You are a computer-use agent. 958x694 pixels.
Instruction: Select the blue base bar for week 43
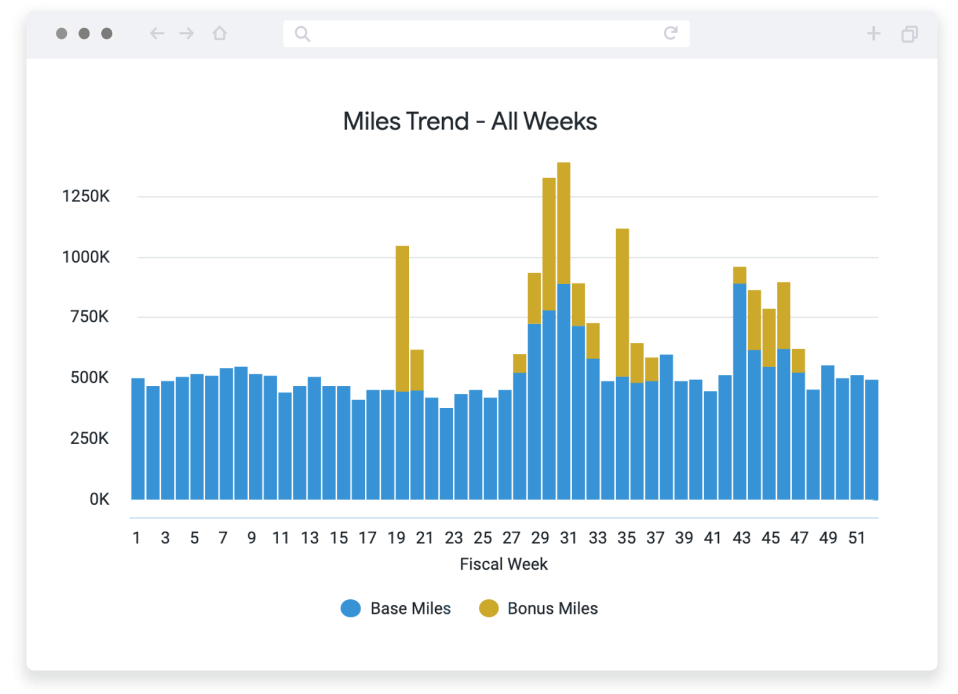[x=740, y=392]
